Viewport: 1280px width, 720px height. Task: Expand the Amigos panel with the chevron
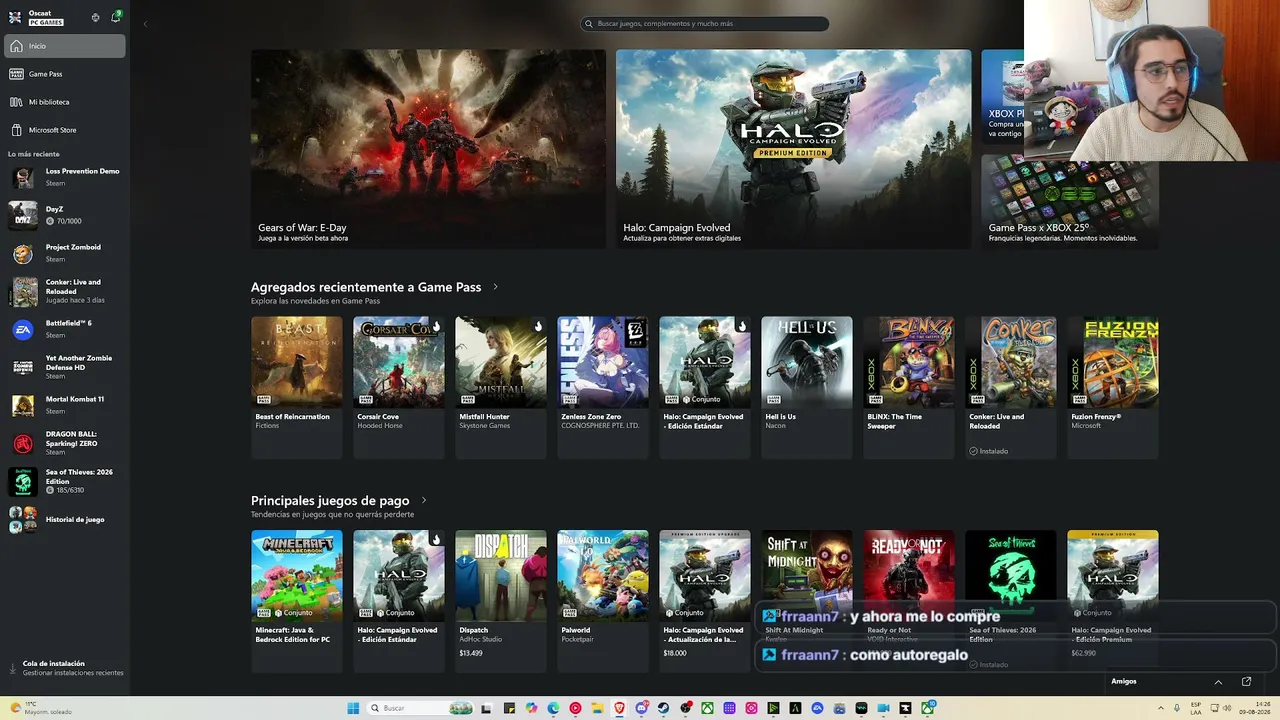click(x=1218, y=681)
